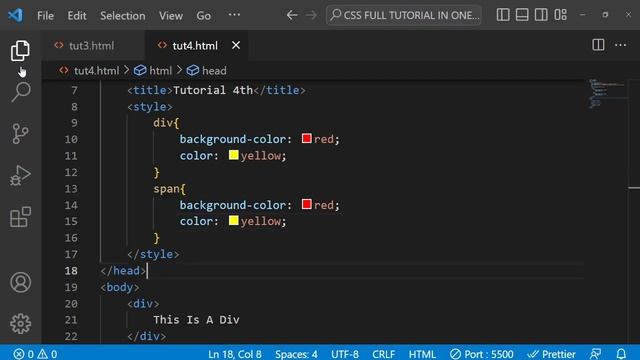Open the Selection menu
640x360 pixels.
[x=123, y=16]
